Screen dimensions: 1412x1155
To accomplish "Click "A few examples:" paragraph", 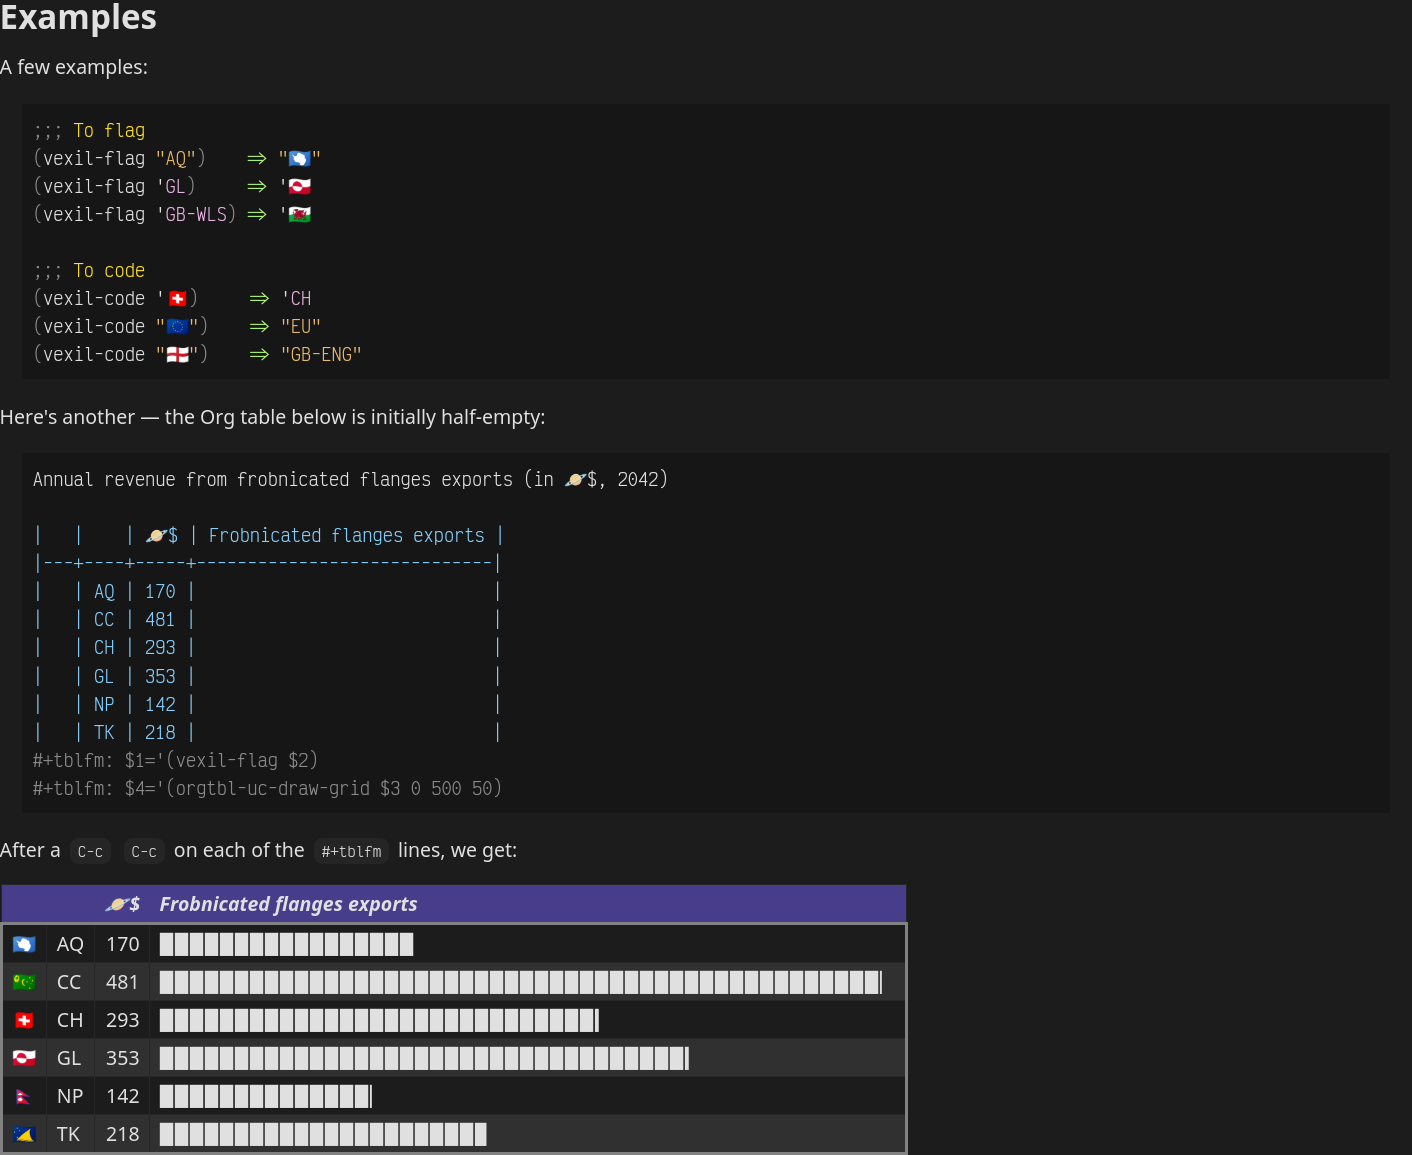I will pos(74,67).
